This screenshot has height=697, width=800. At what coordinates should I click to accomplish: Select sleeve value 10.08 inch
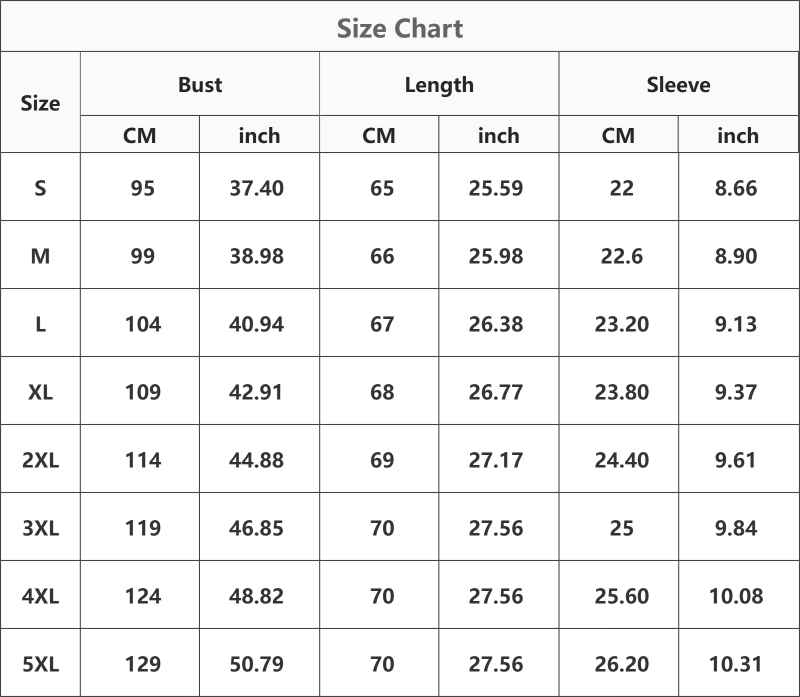(x=736, y=596)
